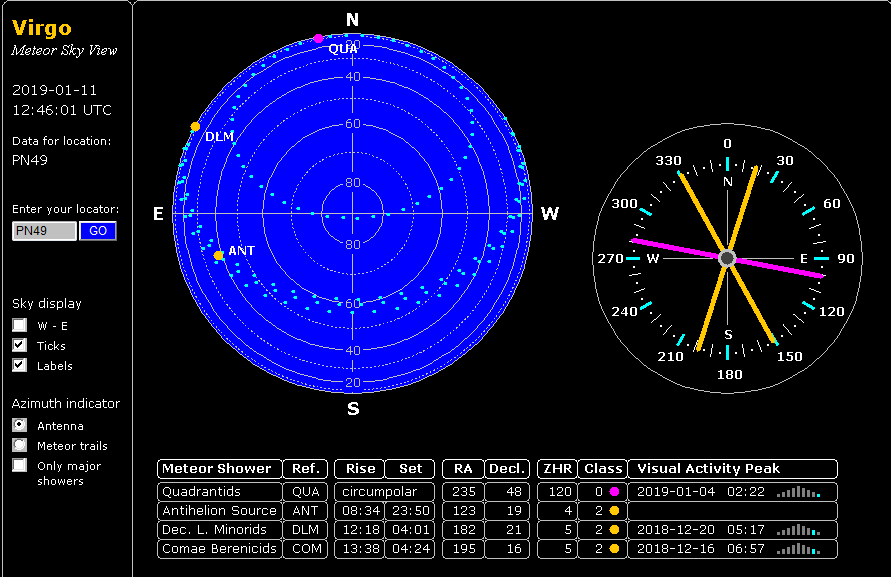
Task: Click the DLM reference cell in table
Action: (305, 530)
